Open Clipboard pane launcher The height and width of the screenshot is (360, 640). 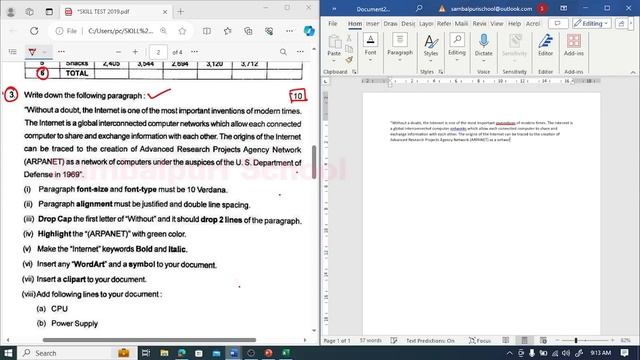tap(354, 72)
